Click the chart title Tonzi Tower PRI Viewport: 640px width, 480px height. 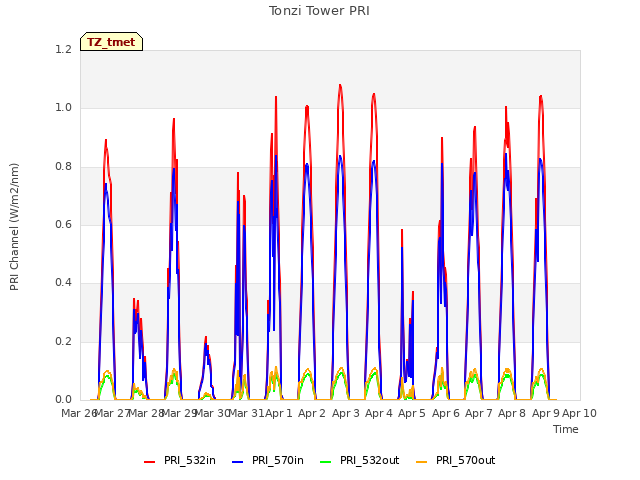[x=319, y=11]
